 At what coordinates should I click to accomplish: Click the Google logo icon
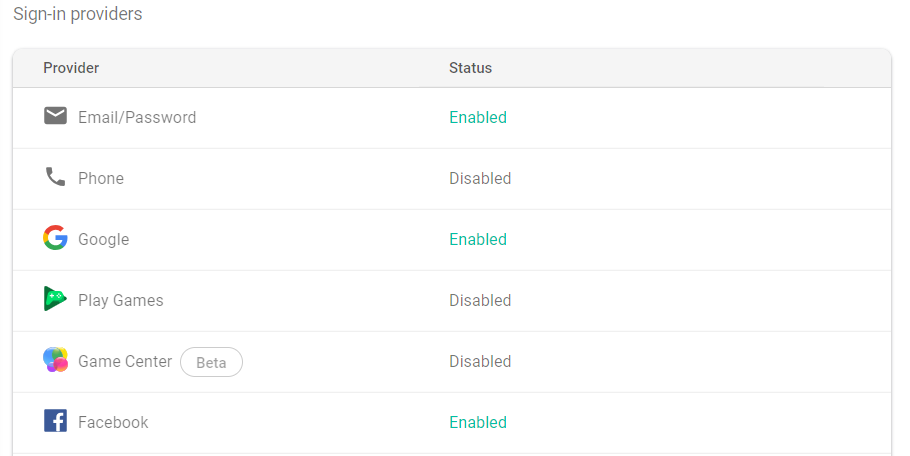tap(55, 238)
